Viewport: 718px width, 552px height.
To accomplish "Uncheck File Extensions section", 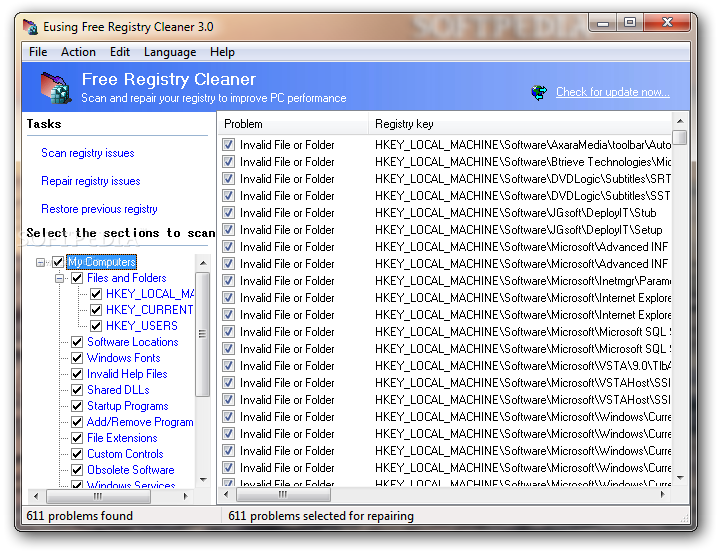I will tap(77, 438).
